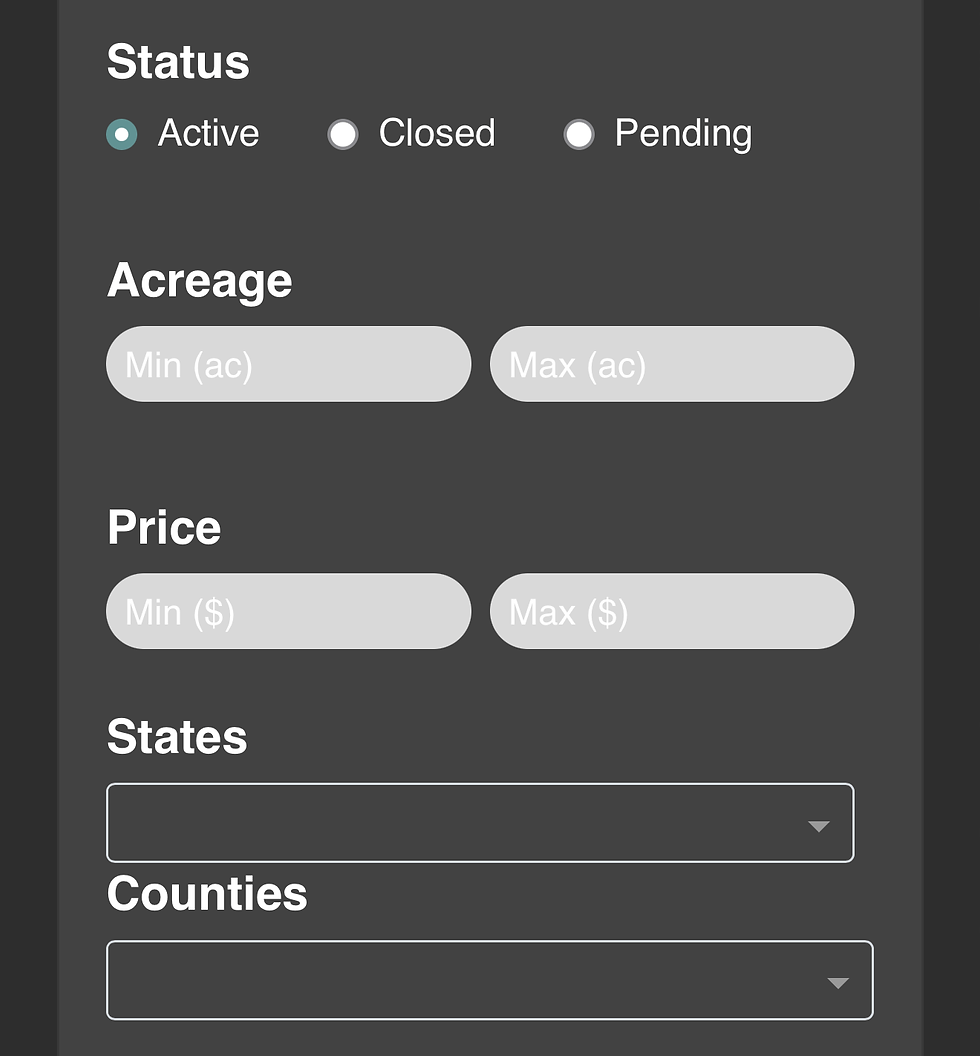Select Pending listing status
The height and width of the screenshot is (1056, 980).
click(580, 134)
